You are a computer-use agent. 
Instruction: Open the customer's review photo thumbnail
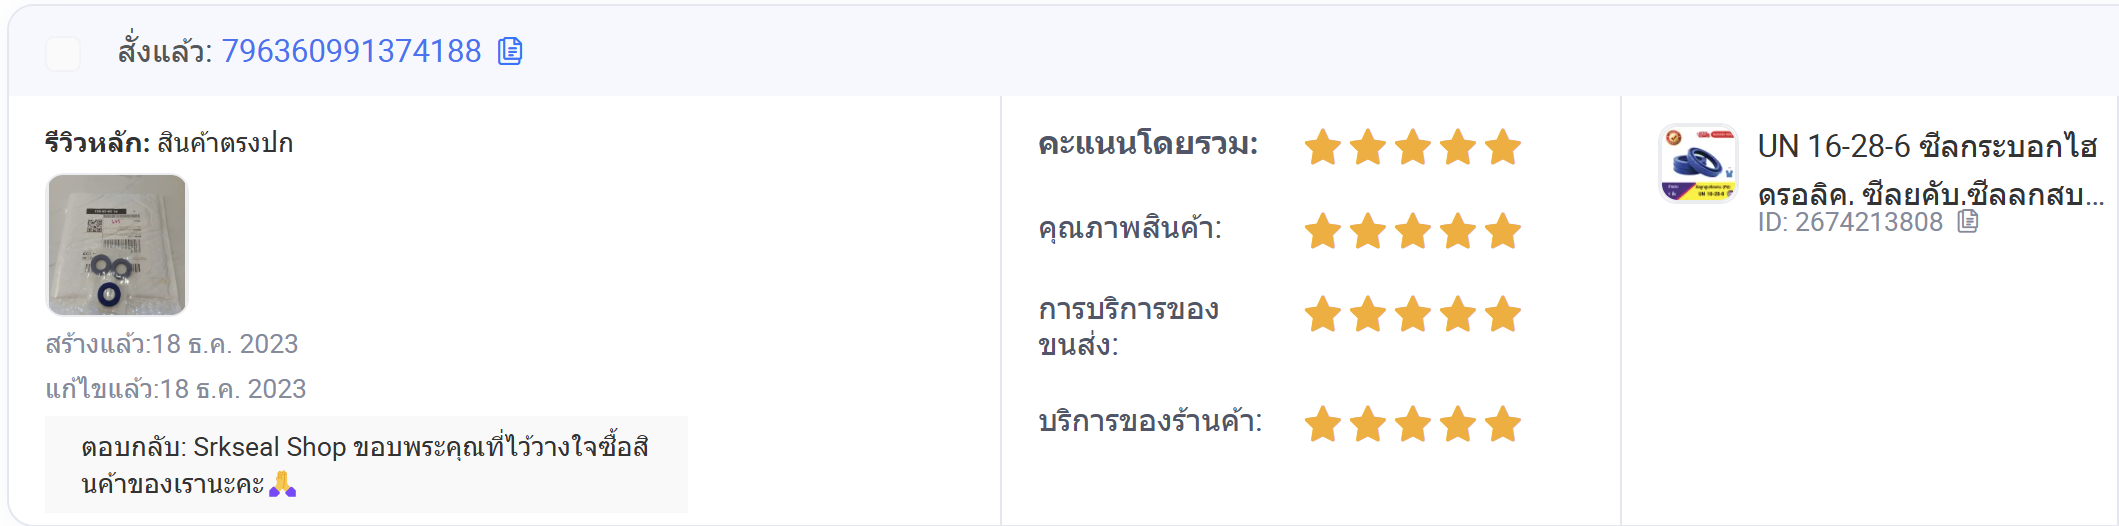pos(117,245)
